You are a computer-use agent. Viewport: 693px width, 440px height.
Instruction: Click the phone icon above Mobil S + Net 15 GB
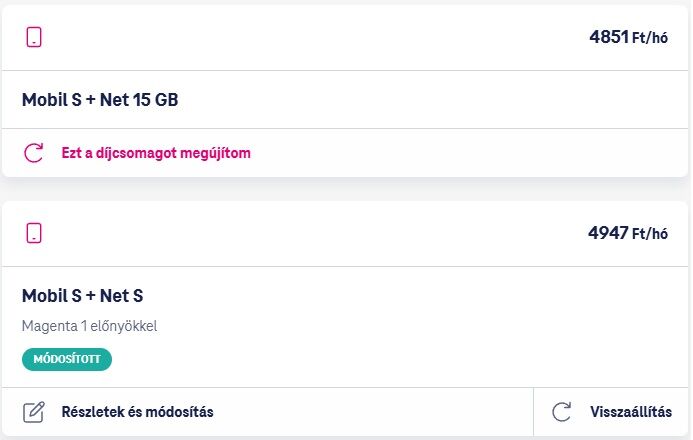click(x=34, y=37)
